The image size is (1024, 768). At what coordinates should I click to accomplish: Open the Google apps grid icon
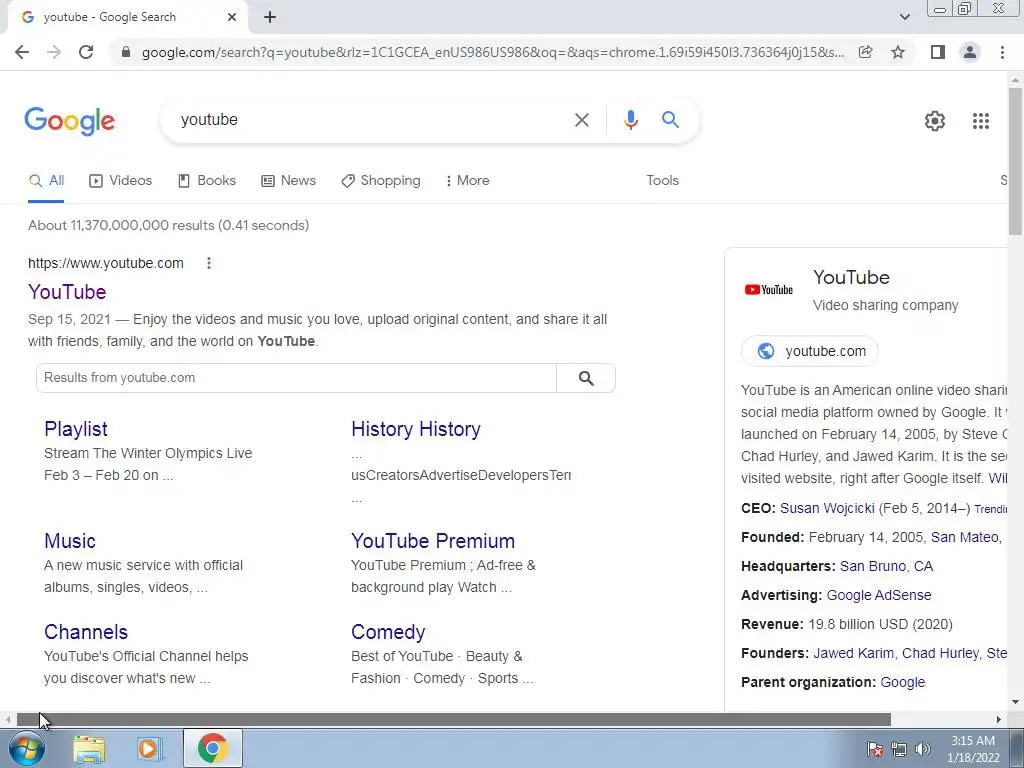coord(980,121)
